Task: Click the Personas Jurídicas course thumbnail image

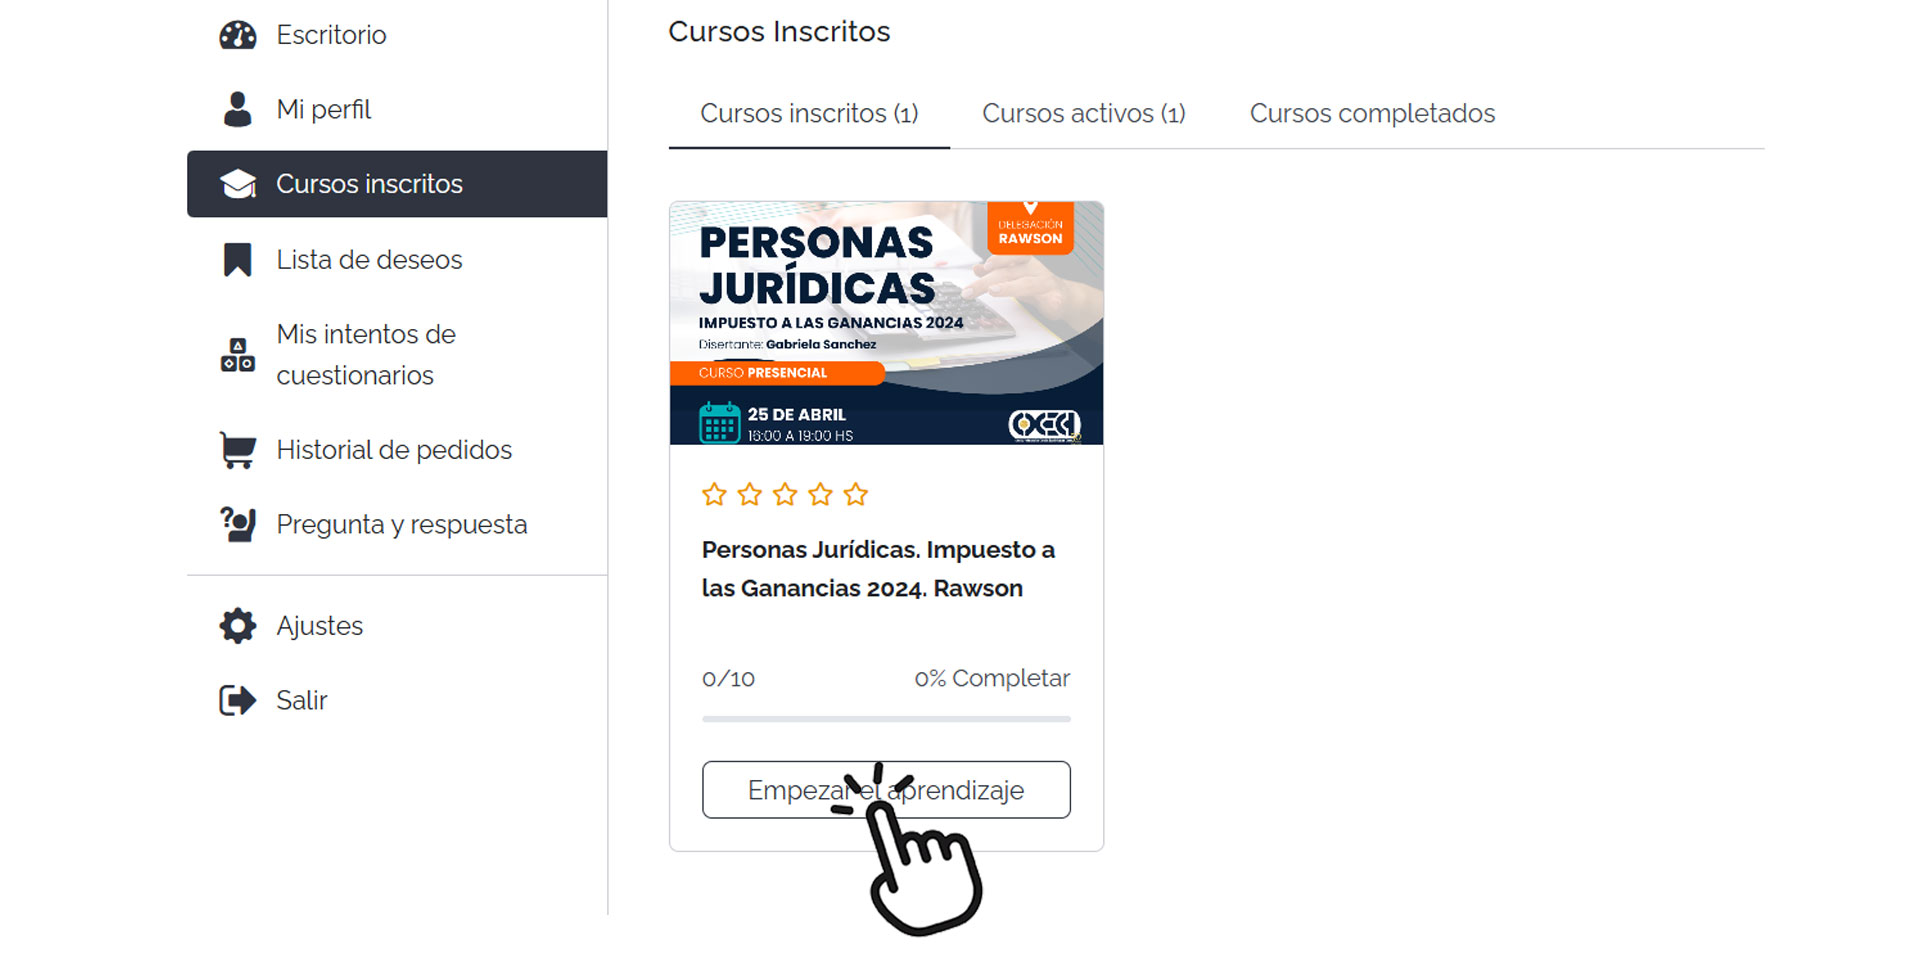Action: coord(886,323)
